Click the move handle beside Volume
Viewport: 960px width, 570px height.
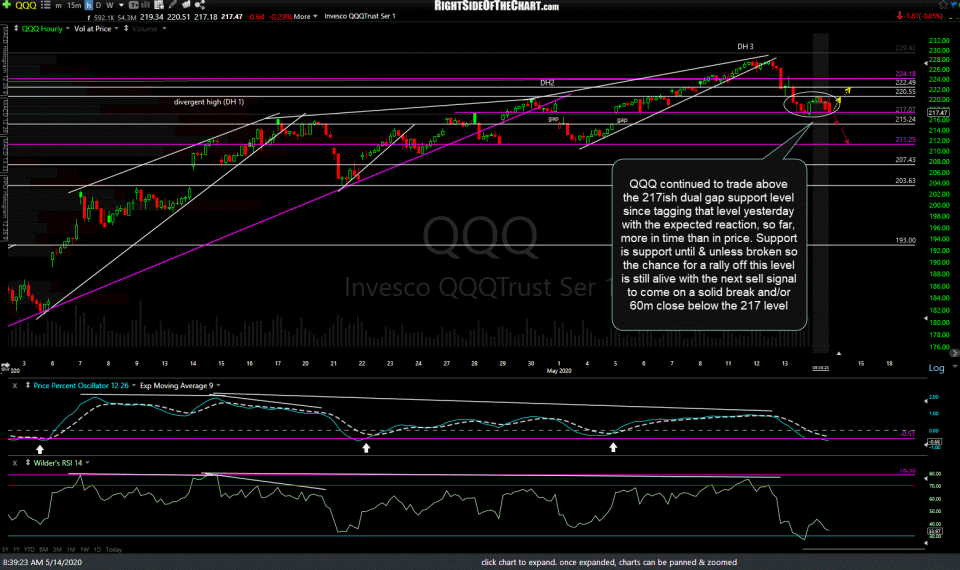[x=126, y=28]
